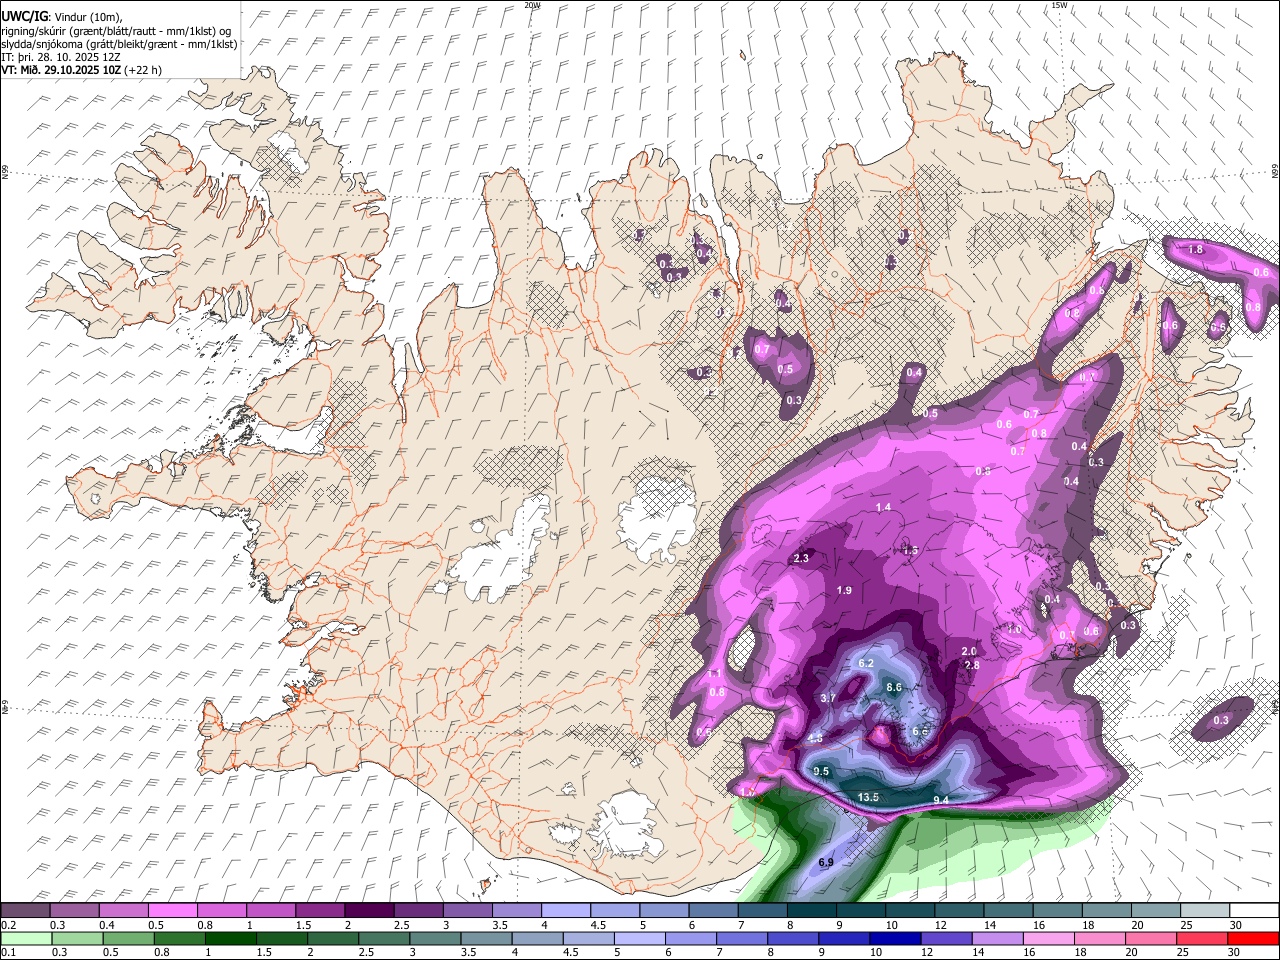Click the "2.8" snowfall value on the map
The width and height of the screenshot is (1280, 960).
[x=971, y=665]
